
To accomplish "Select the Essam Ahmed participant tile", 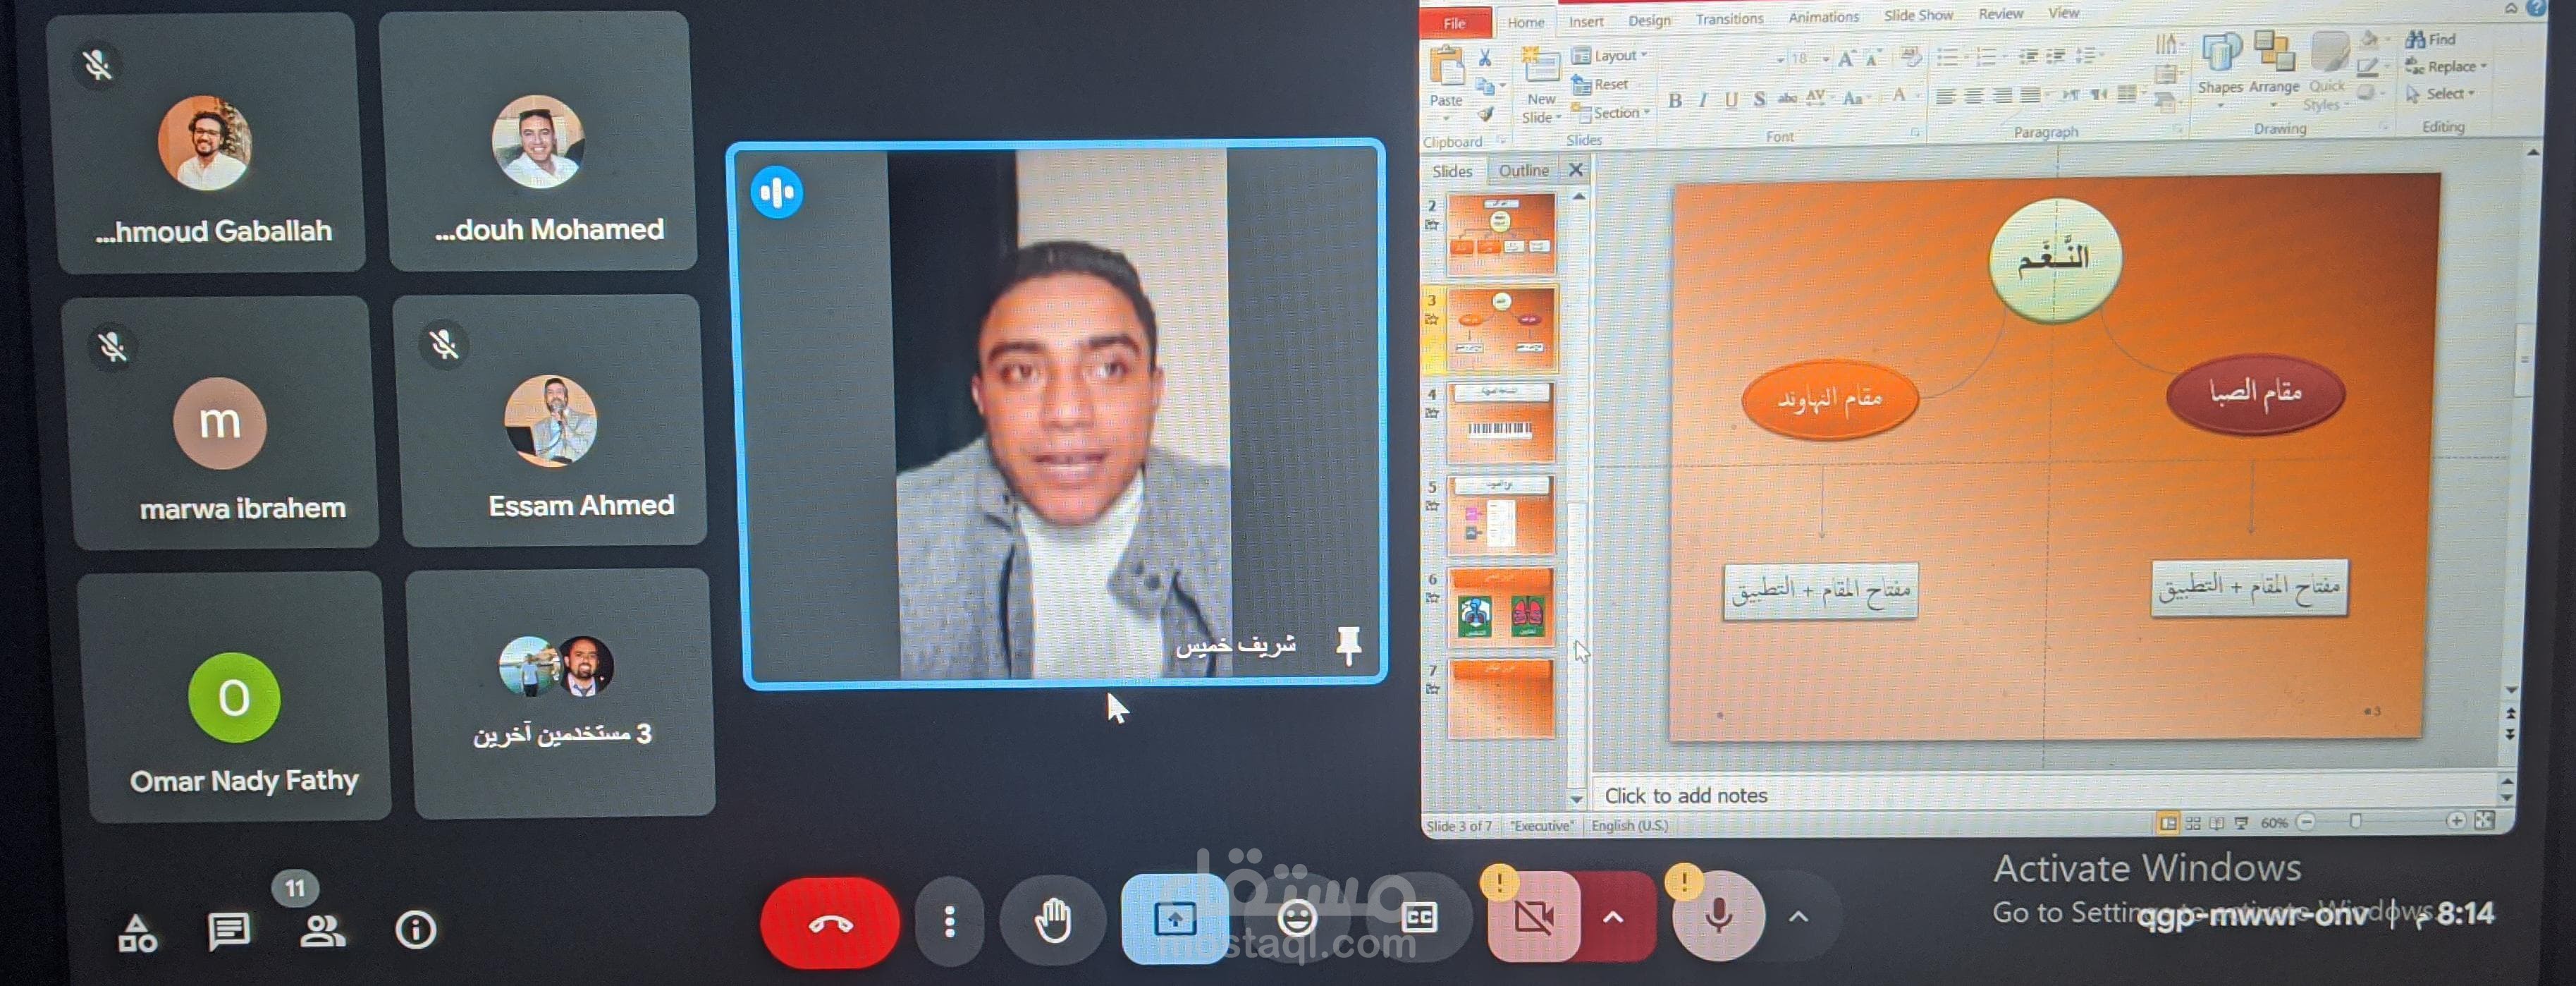I will 550,420.
